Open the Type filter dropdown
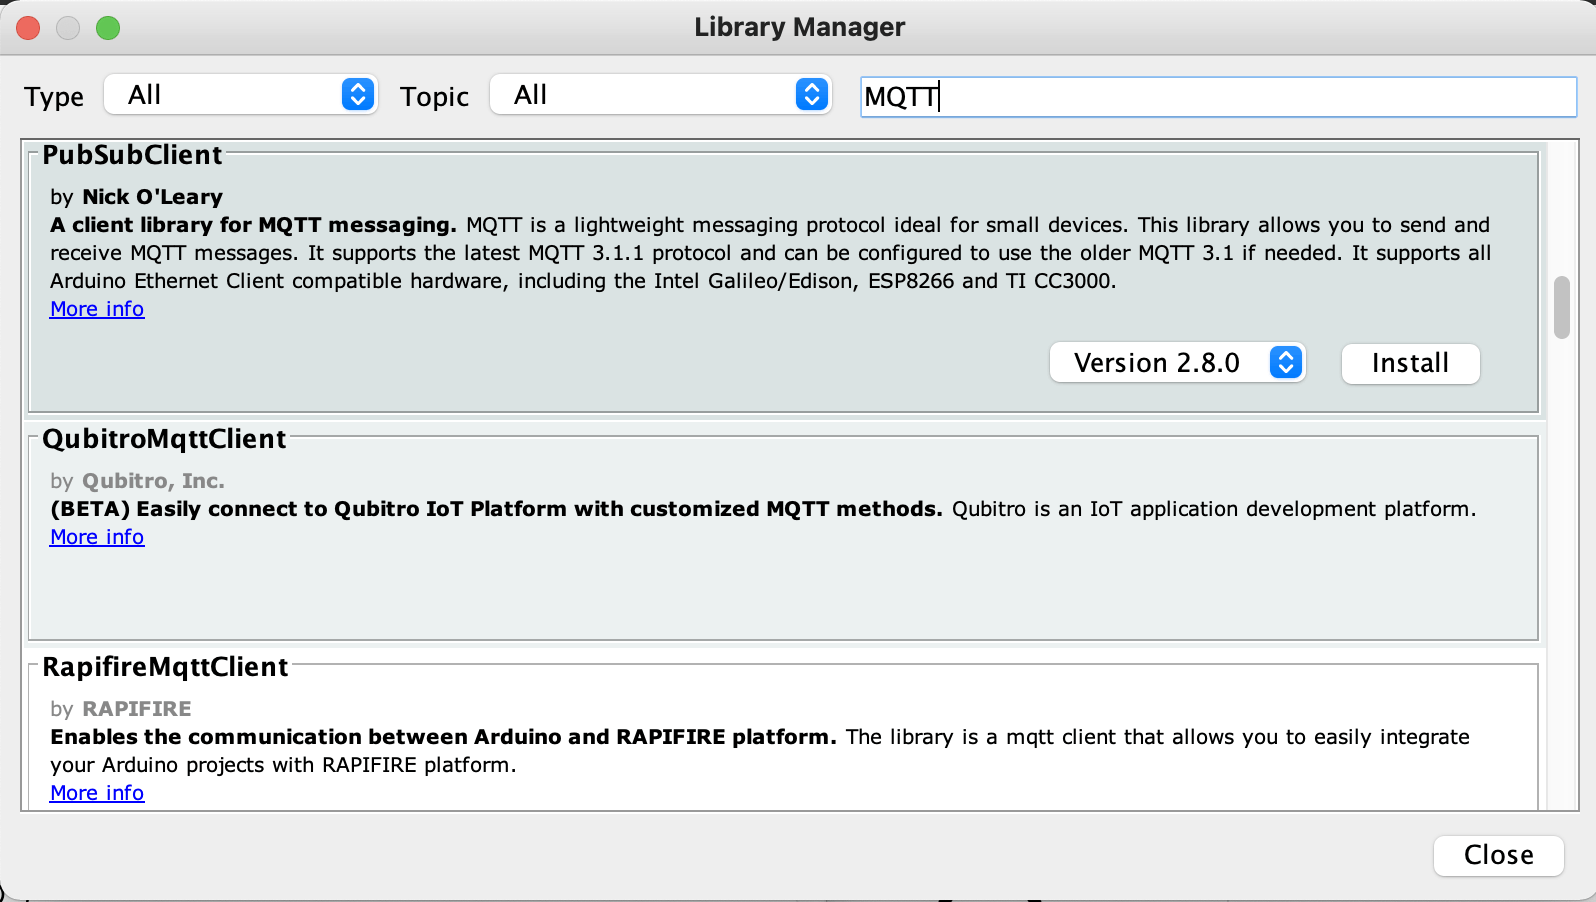This screenshot has height=902, width=1596. pyautogui.click(x=240, y=95)
